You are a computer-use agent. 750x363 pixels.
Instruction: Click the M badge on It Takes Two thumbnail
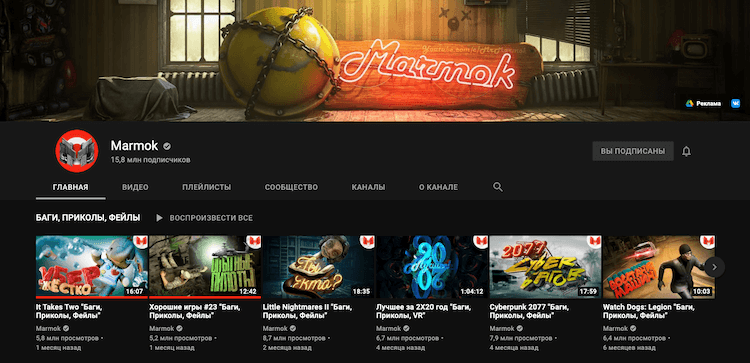click(x=140, y=241)
